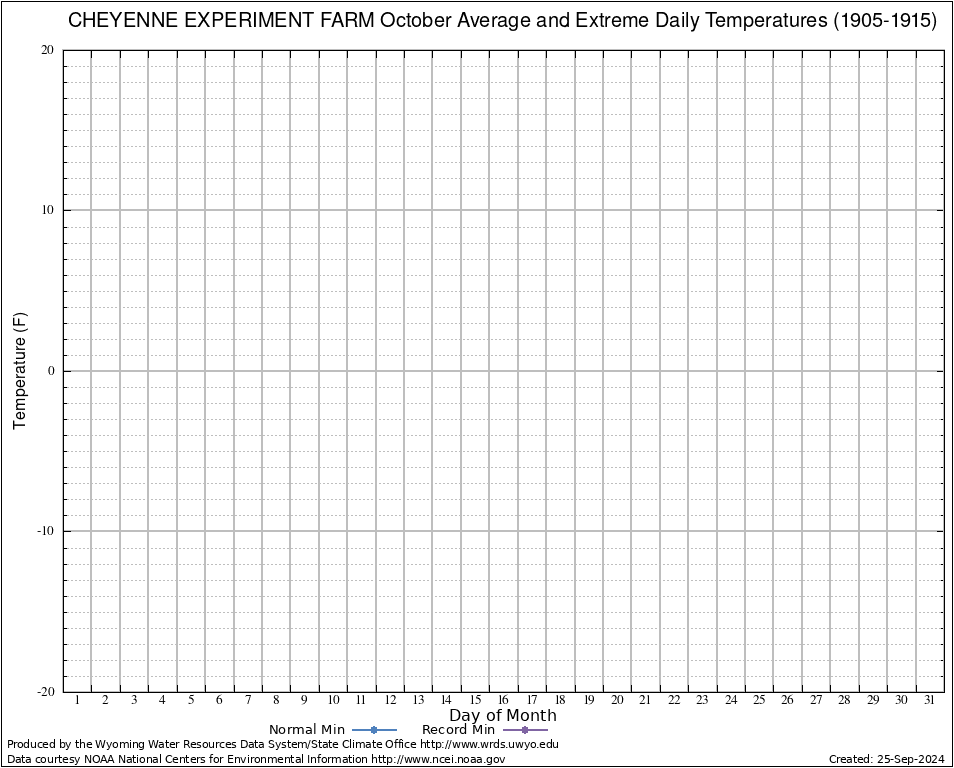Click x-axis day label 15
Viewport: 954px width, 768px height.
click(x=475, y=700)
